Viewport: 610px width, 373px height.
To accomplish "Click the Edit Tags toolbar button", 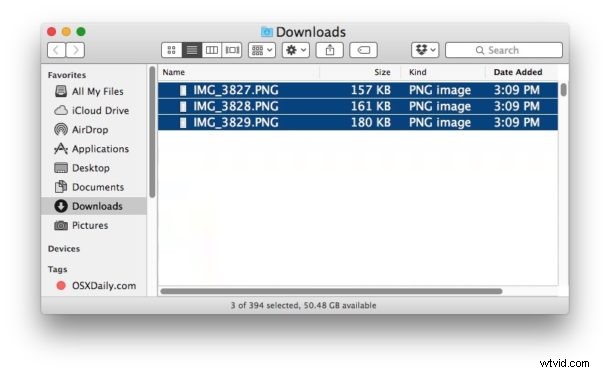I will coord(363,50).
